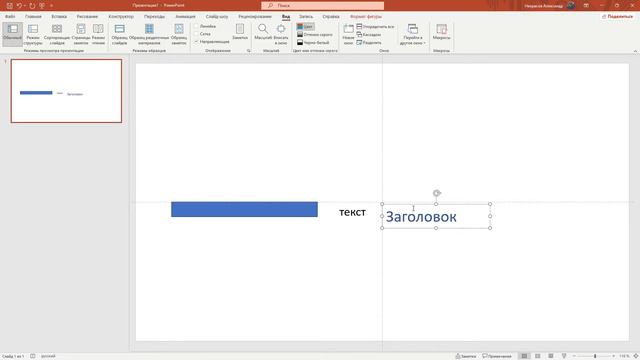Open a New Window (Новое окно)
Viewport: 640px width, 360px height.
pos(348,34)
